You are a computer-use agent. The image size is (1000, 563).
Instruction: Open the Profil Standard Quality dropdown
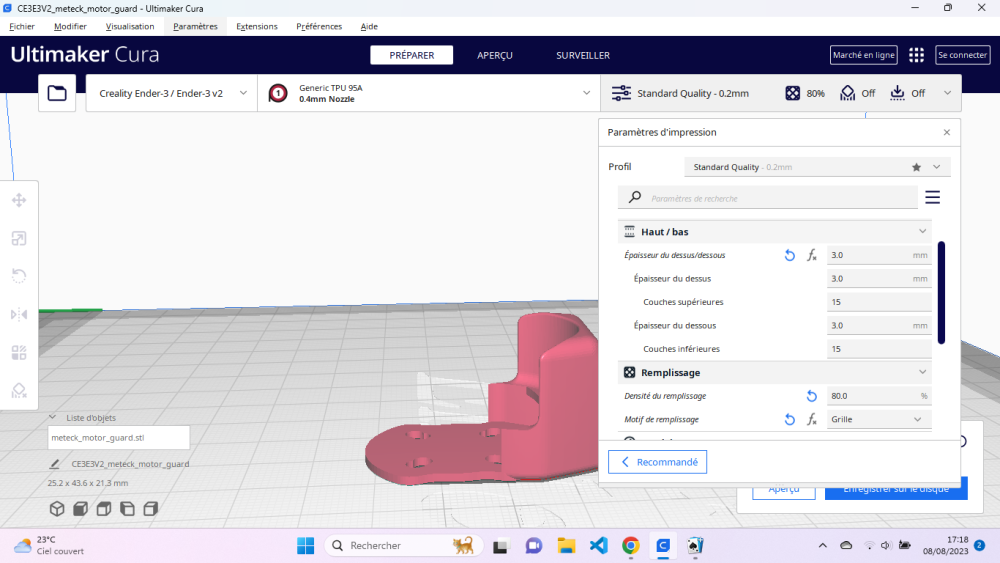pos(818,167)
